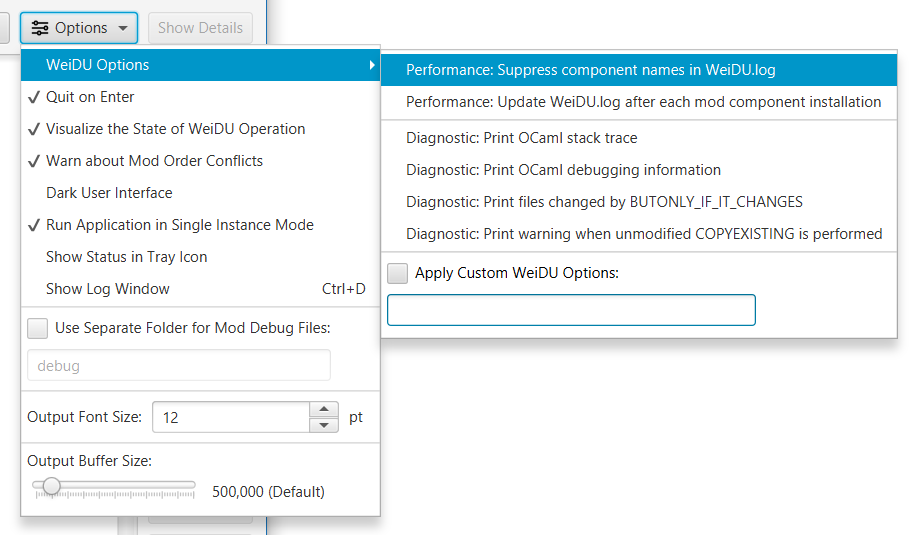The width and height of the screenshot is (918, 535).
Task: Click the Output Font Size value field
Action: pos(230,417)
